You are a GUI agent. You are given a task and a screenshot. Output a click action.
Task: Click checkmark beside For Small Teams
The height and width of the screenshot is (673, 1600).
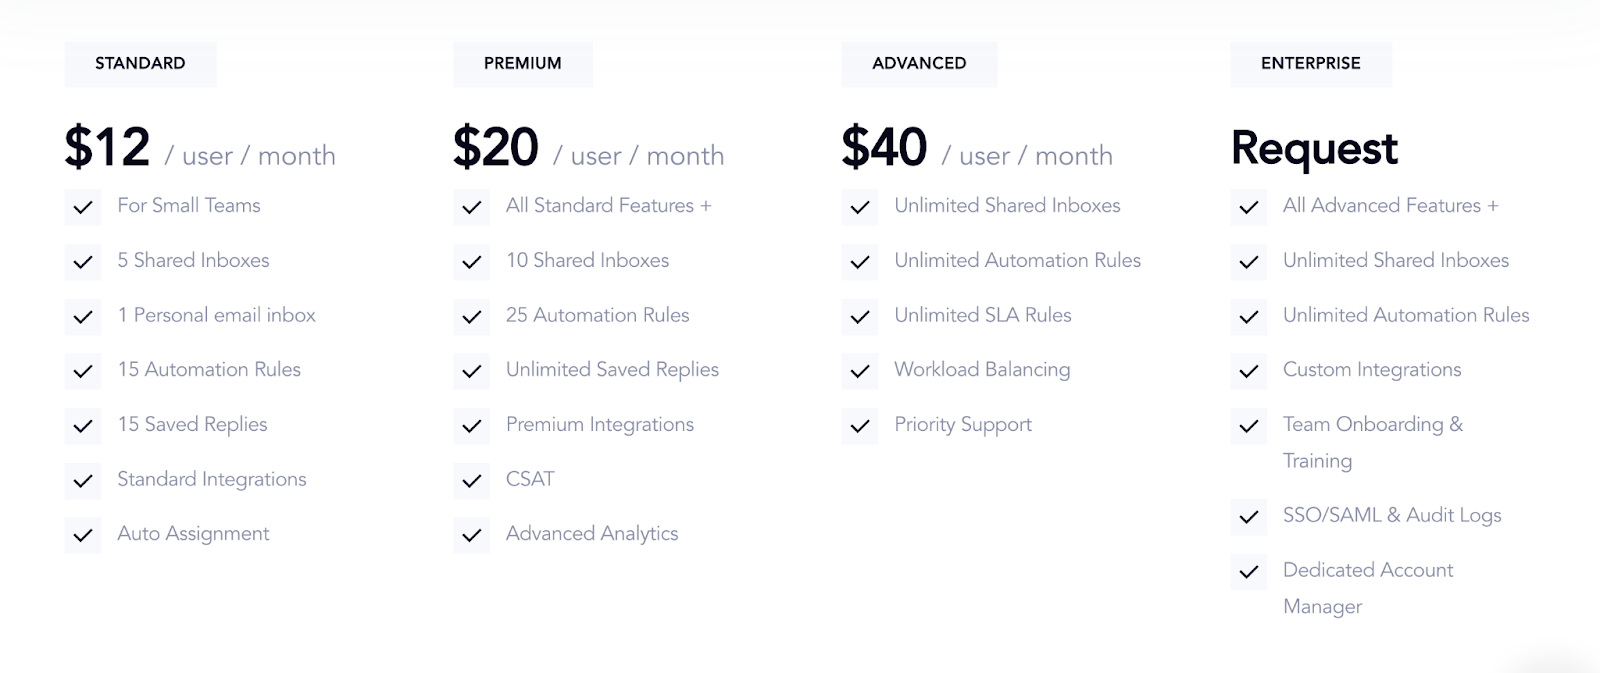pyautogui.click(x=83, y=207)
